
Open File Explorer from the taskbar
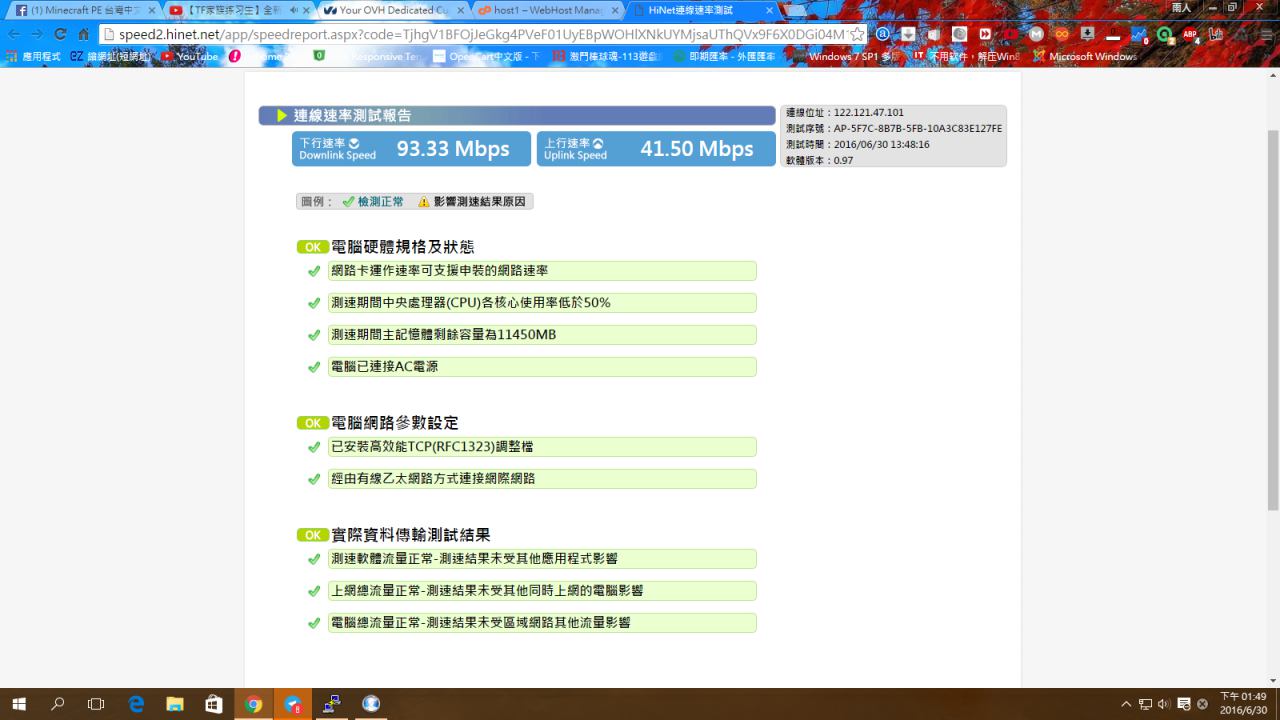pos(175,704)
